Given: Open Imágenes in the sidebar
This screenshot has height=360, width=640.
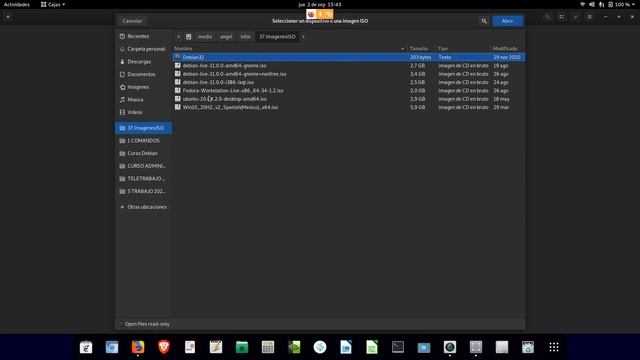Looking at the screenshot, I should [x=143, y=87].
